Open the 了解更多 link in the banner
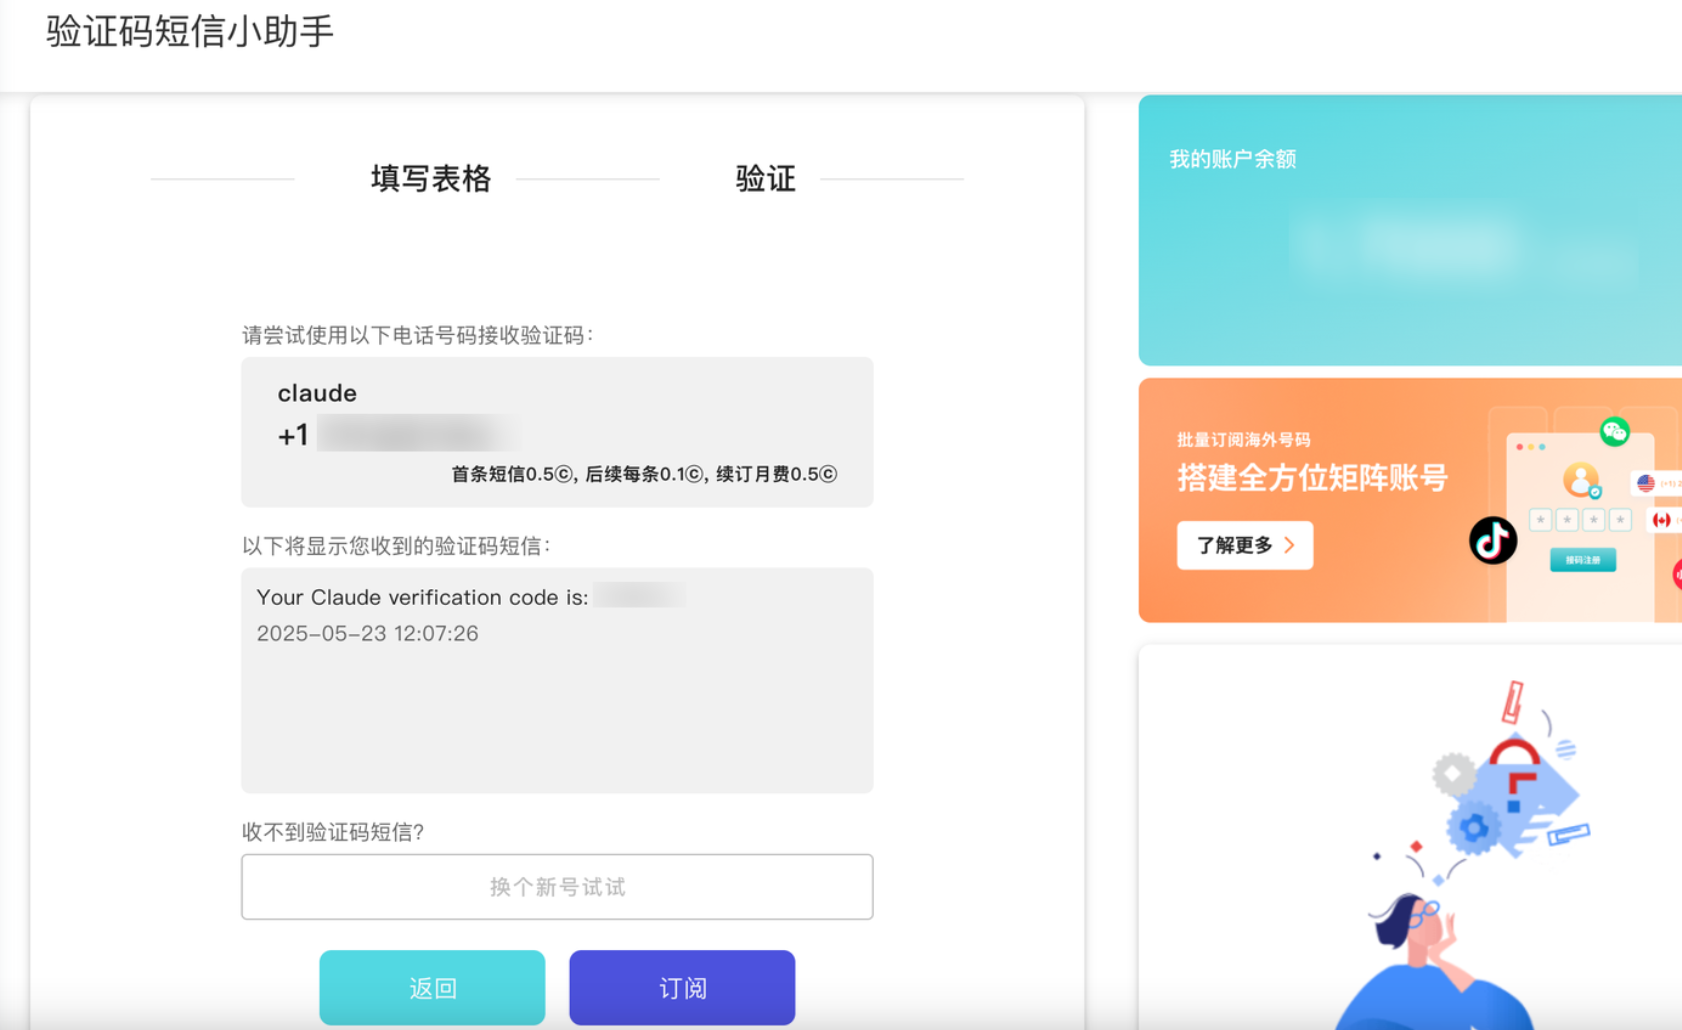The width and height of the screenshot is (1682, 1030). point(1245,545)
